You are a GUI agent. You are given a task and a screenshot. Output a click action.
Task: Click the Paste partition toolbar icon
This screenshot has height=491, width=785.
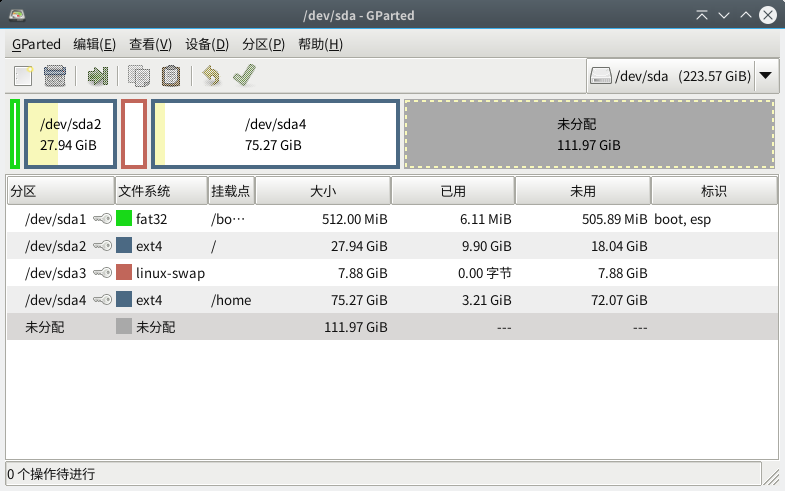[171, 76]
